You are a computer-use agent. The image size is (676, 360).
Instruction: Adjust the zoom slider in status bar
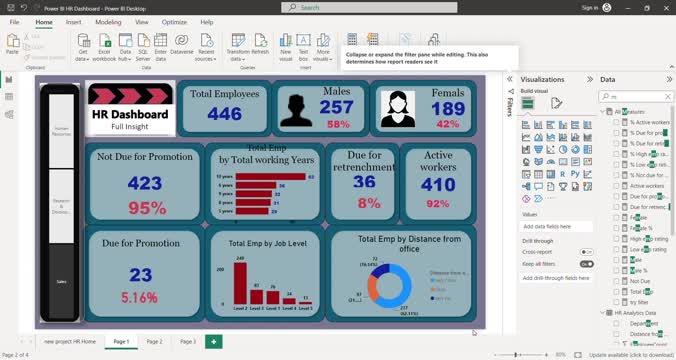[516, 355]
